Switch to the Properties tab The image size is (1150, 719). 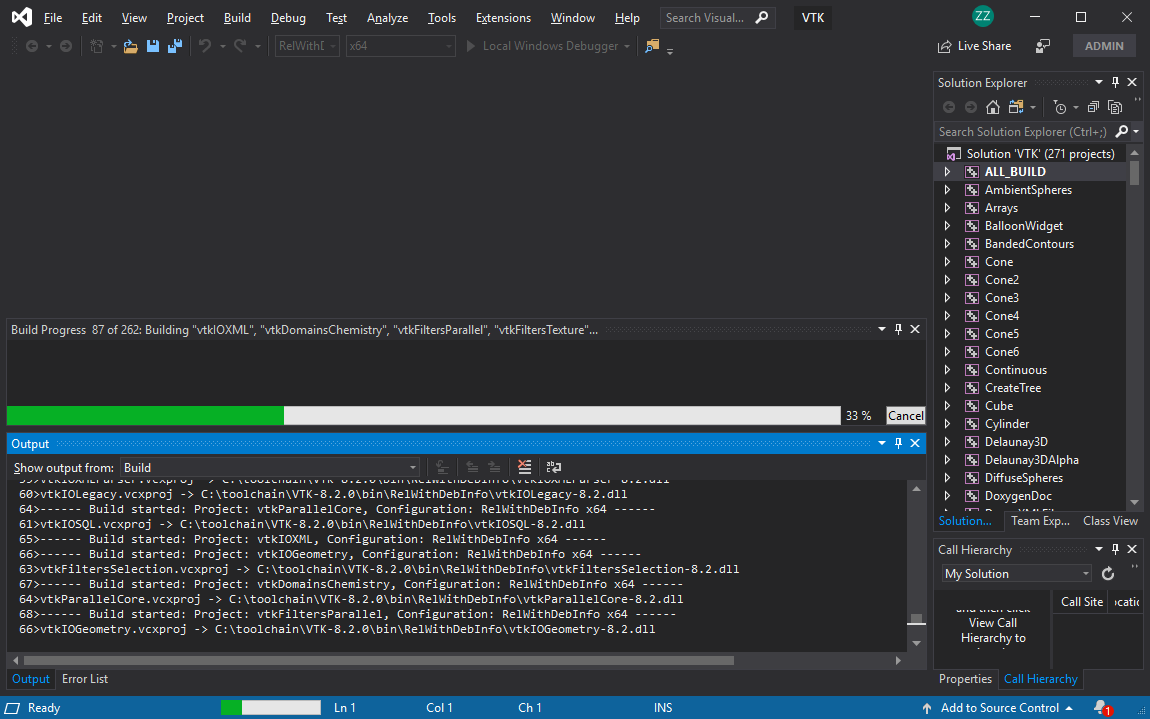[x=965, y=679]
